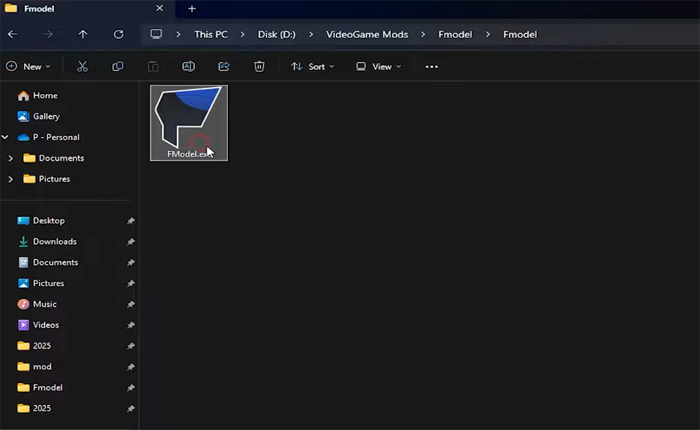Image resolution: width=700 pixels, height=430 pixels.
Task: Expand the OneDrive Documents folder arrow
Action: tap(11, 158)
